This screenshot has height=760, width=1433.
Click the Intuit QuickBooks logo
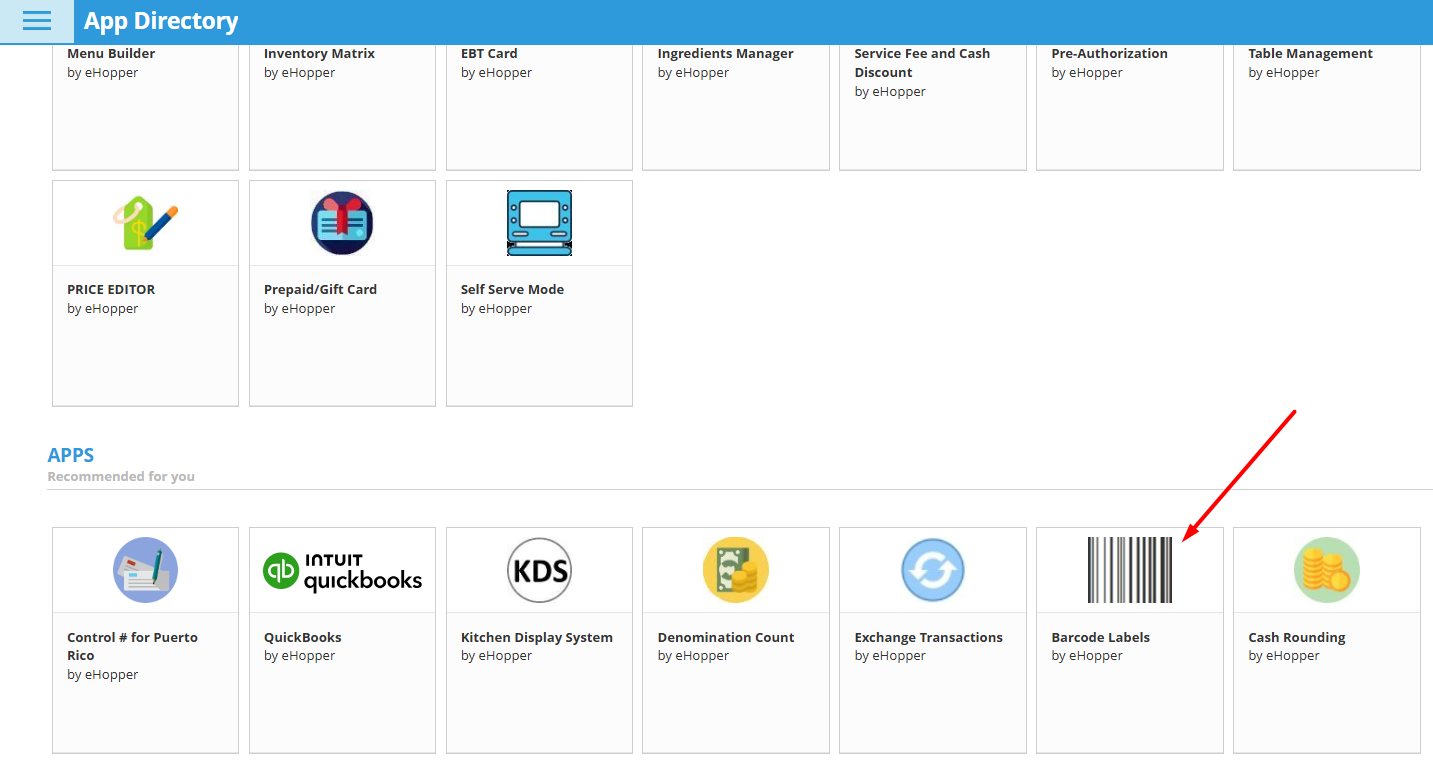click(x=342, y=571)
